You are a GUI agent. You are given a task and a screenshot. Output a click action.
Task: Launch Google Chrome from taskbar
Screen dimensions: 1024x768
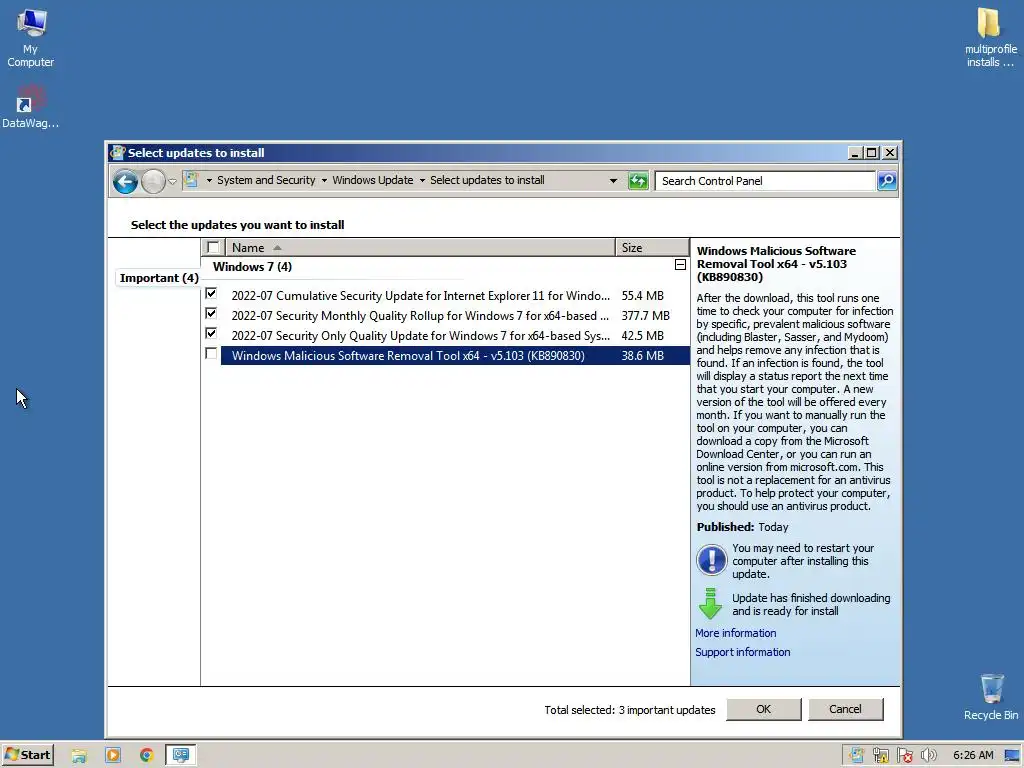[x=146, y=756]
